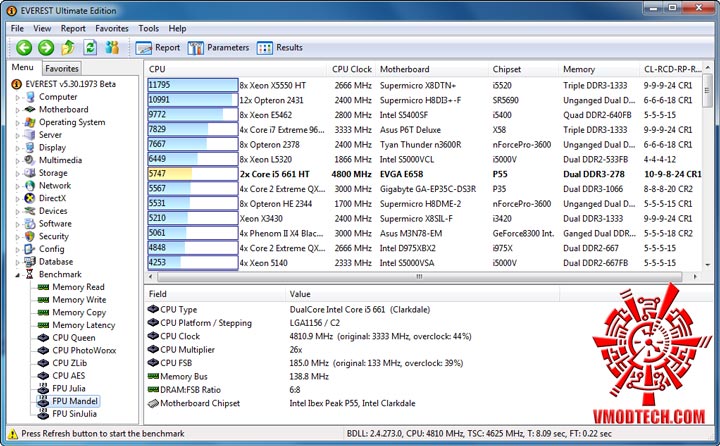Open the View menu
This screenshot has height=446, width=720.
(x=42, y=28)
